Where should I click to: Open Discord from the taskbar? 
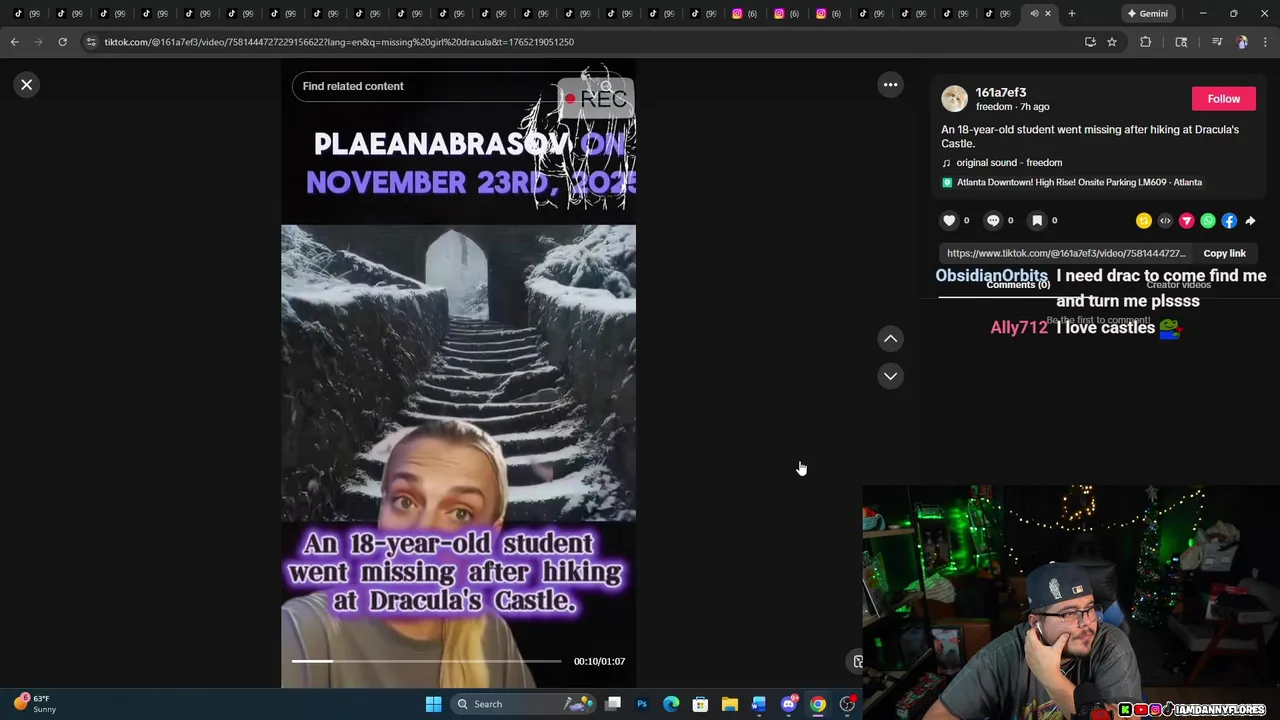789,704
